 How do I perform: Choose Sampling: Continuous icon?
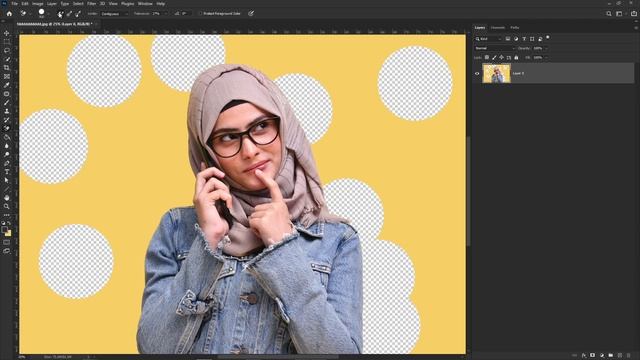click(60, 14)
